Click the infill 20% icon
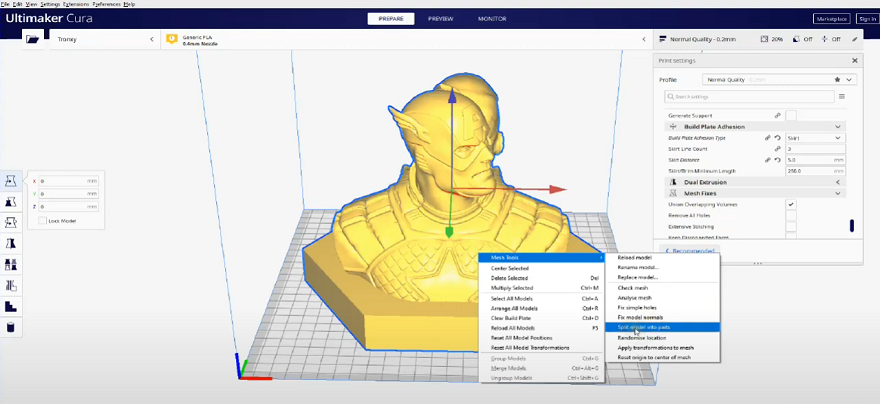This screenshot has height=404, width=880. click(x=764, y=39)
